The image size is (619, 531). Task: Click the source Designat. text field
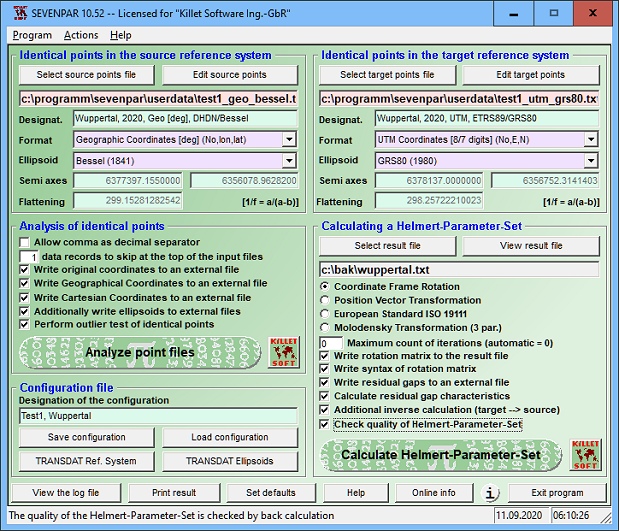(185, 118)
